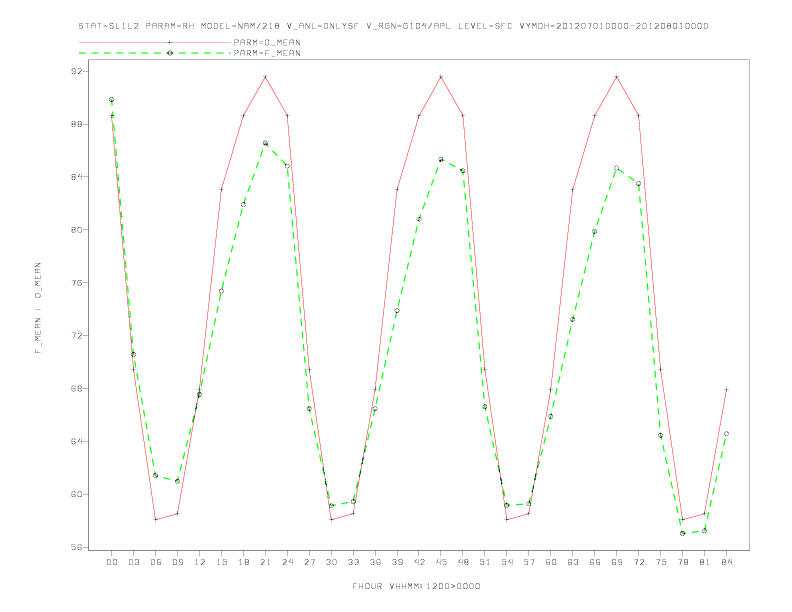Click red O_MEAN peak marker at hour 21
This screenshot has width=792, height=612.
click(265, 77)
